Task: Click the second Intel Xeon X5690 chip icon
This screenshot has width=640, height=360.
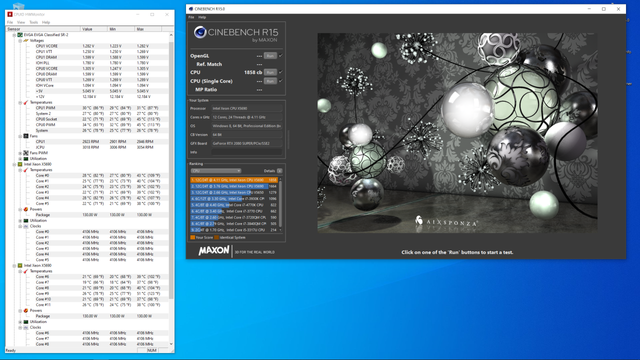Action: tap(20, 265)
